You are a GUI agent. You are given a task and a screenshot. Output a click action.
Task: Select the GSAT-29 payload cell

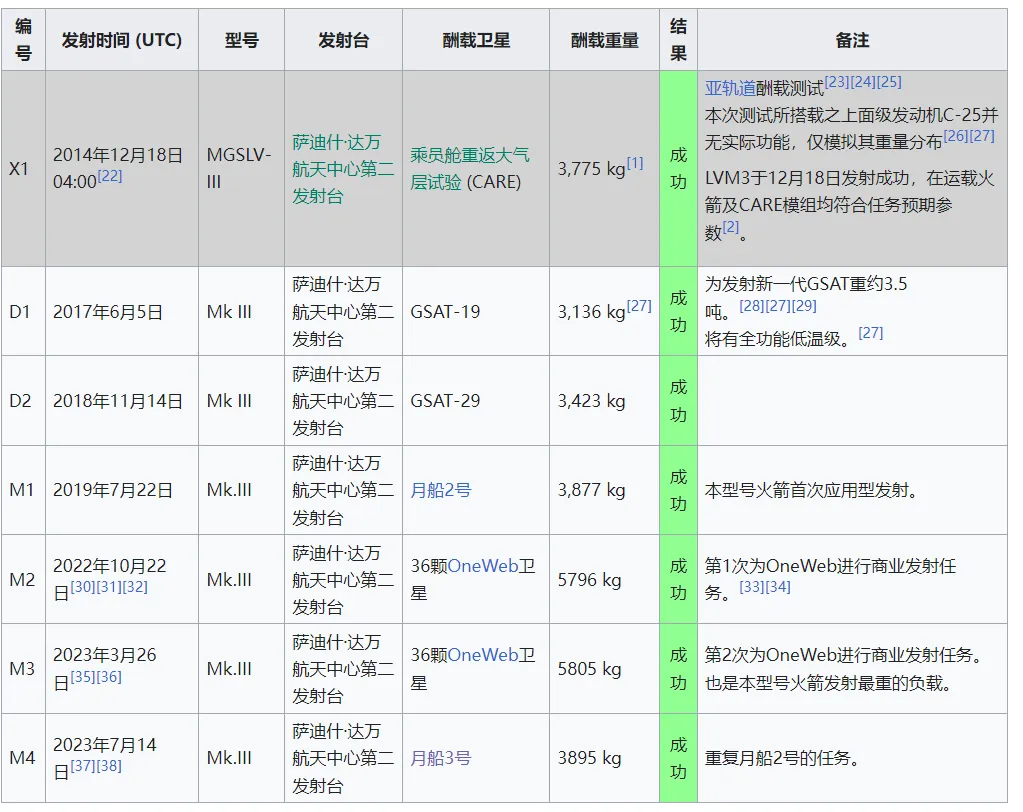(x=476, y=400)
